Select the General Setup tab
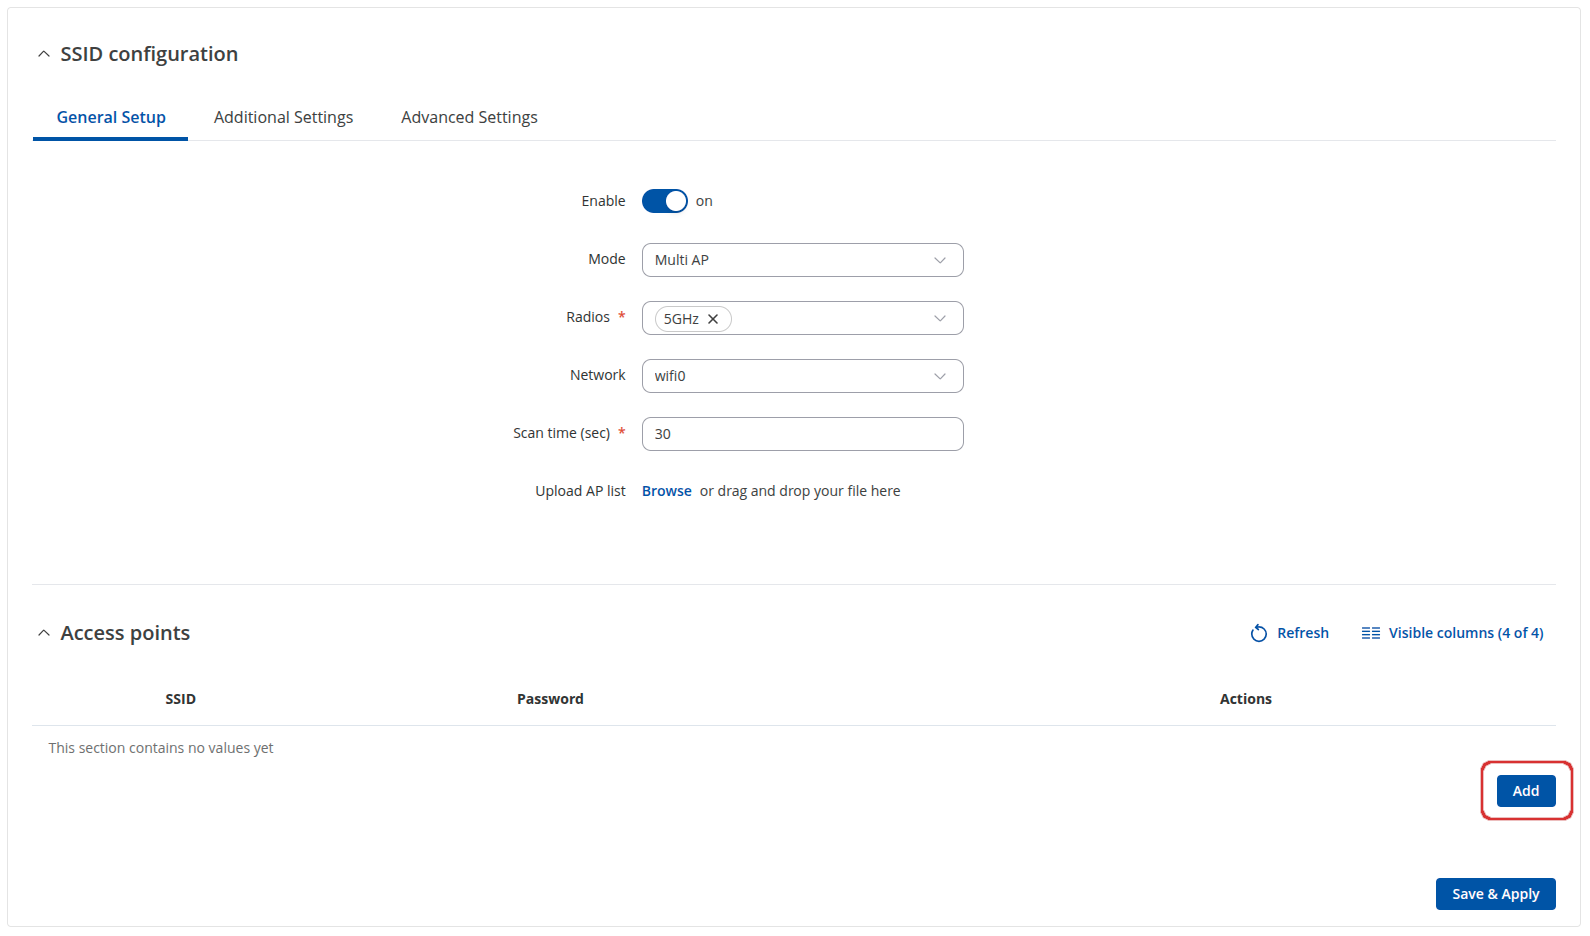Image resolution: width=1590 pixels, height=936 pixels. 111,117
